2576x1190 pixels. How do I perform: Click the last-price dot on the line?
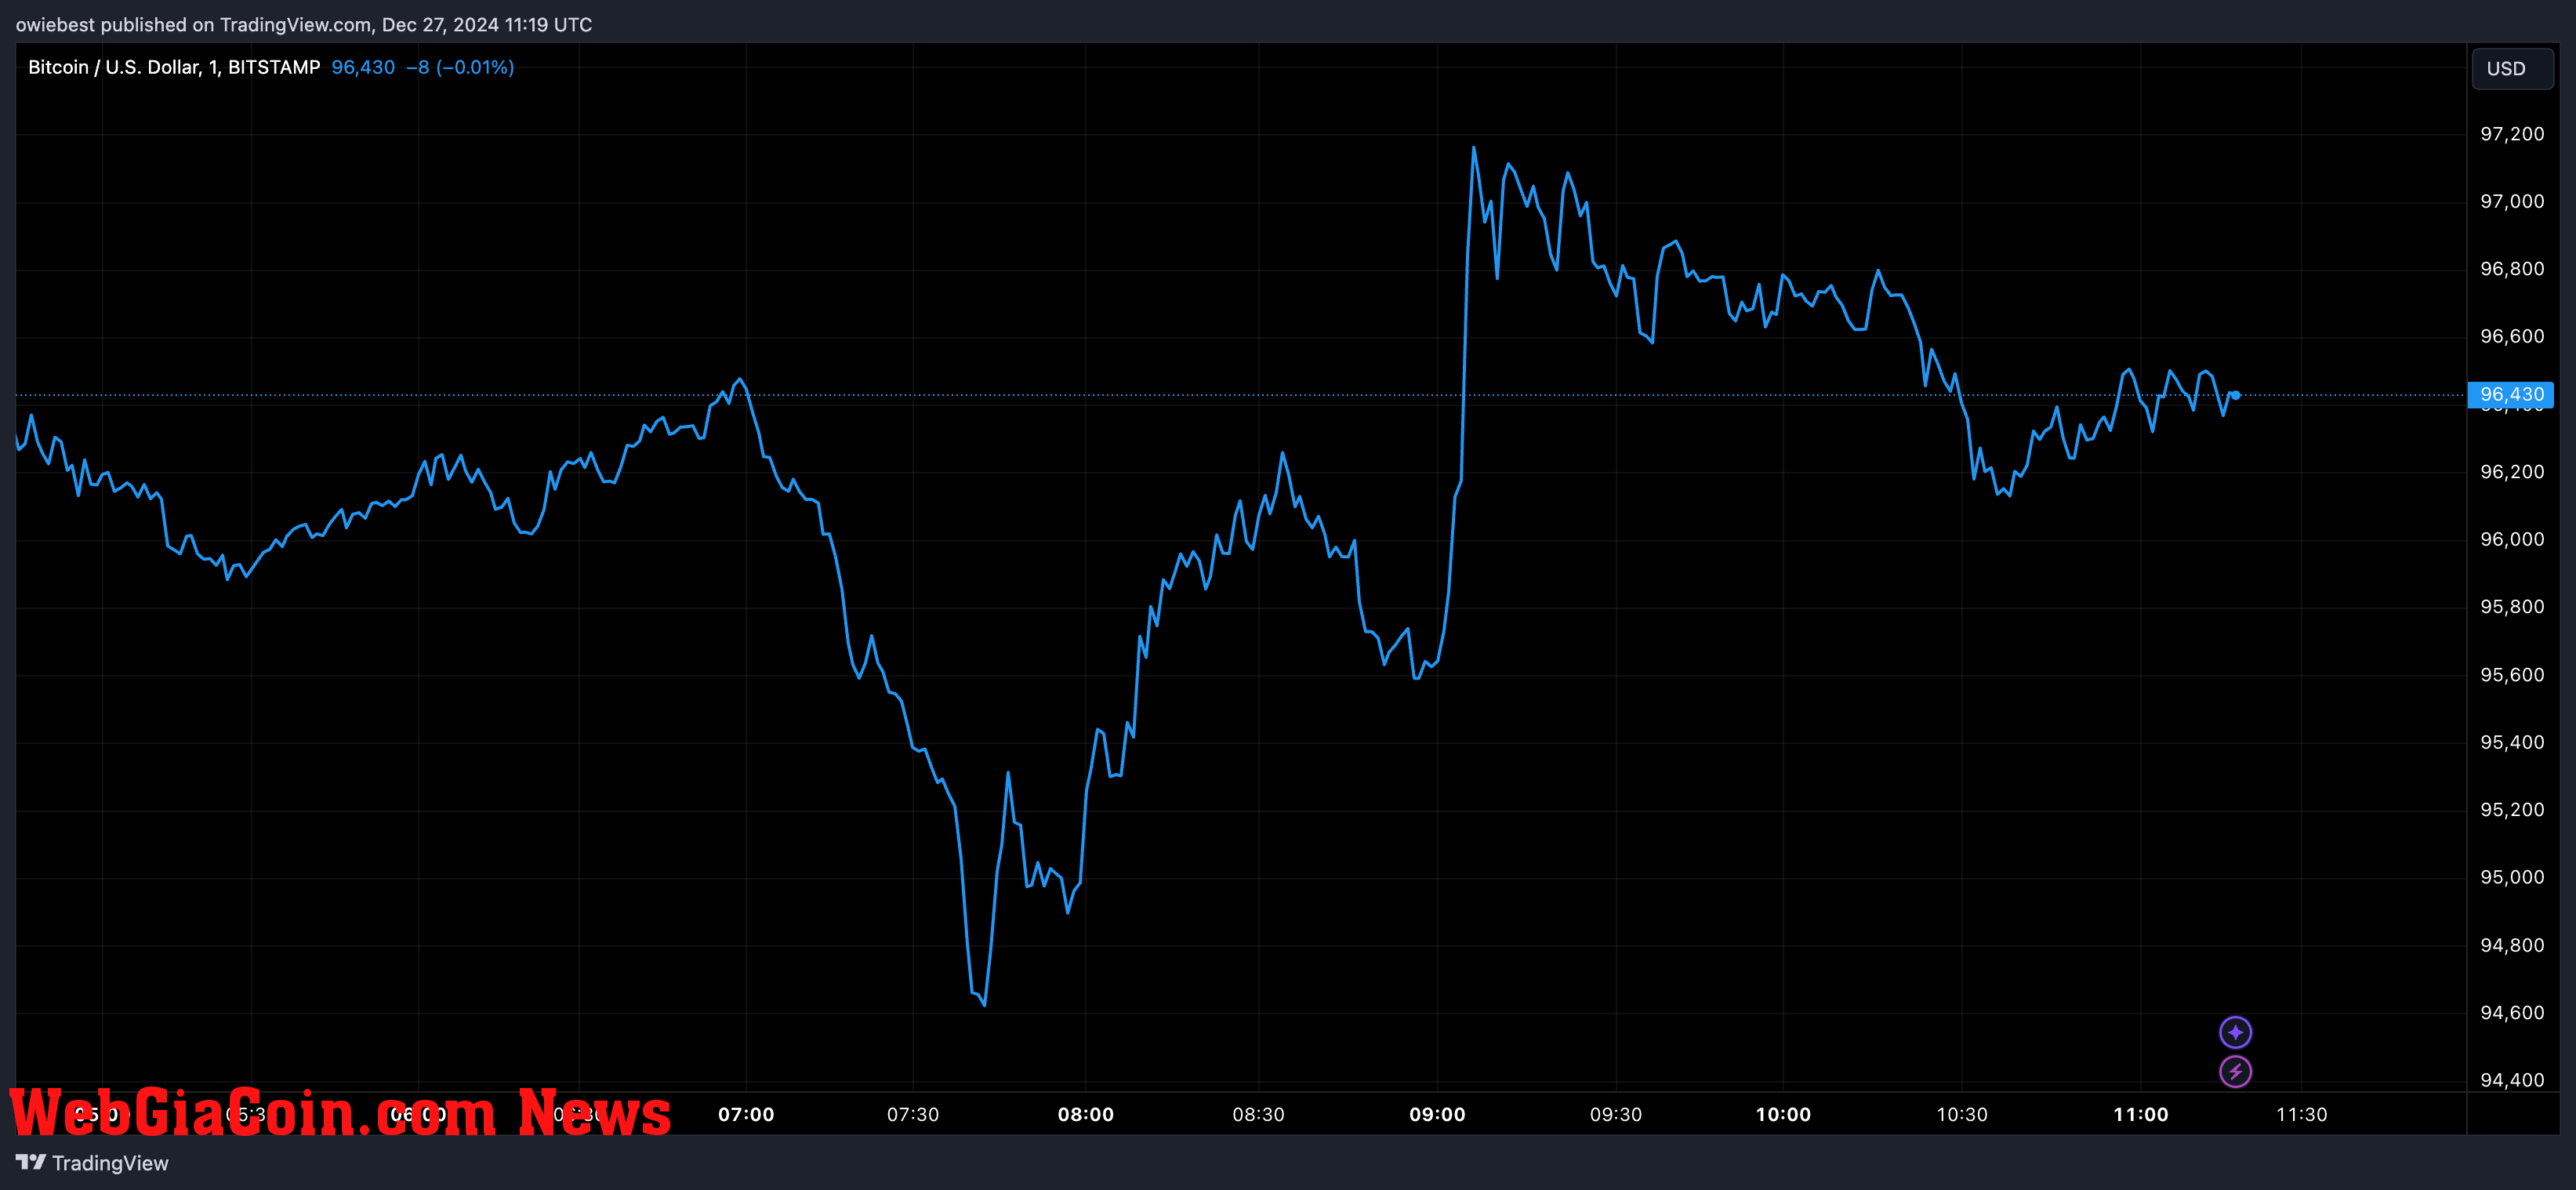click(2236, 395)
